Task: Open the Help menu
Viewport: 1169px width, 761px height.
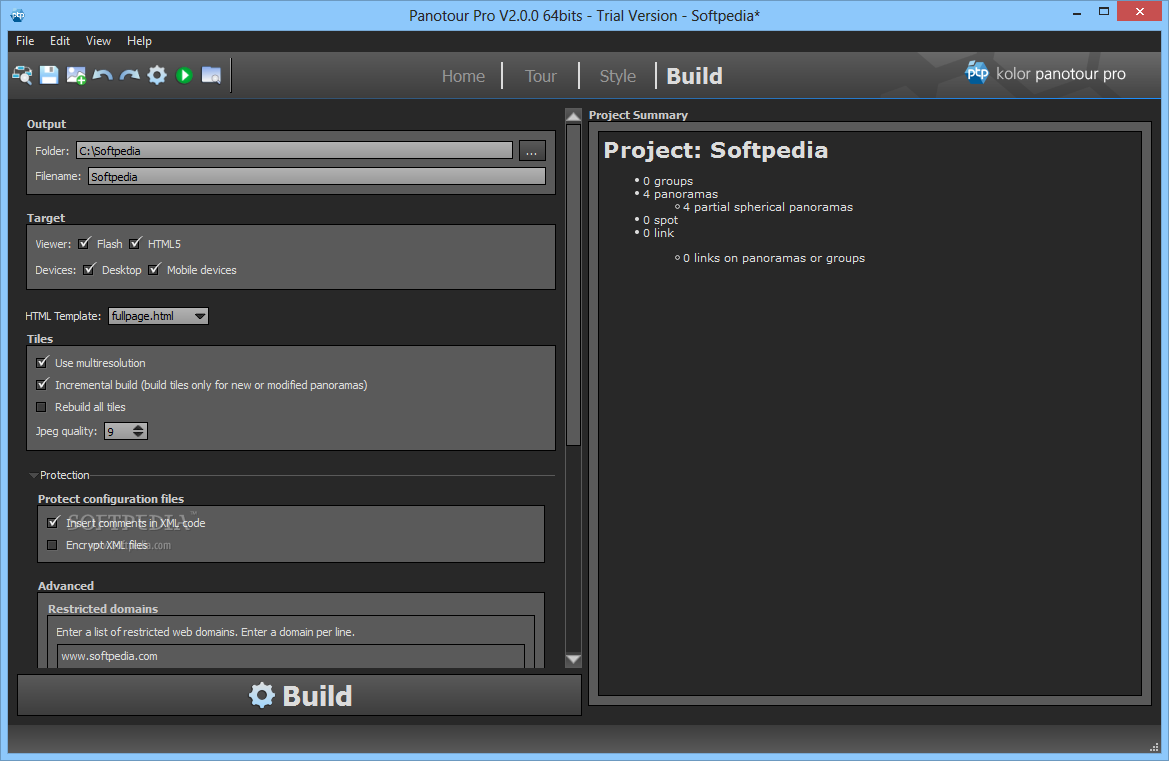Action: pos(139,41)
